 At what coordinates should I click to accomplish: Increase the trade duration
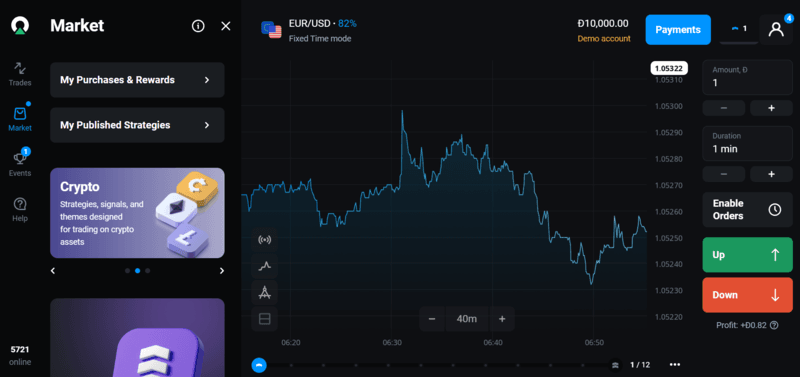771,174
